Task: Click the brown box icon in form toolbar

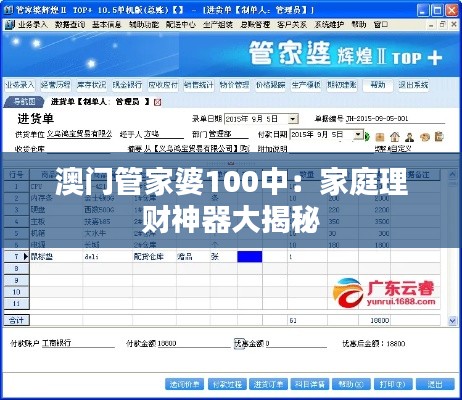Action: tap(380, 137)
